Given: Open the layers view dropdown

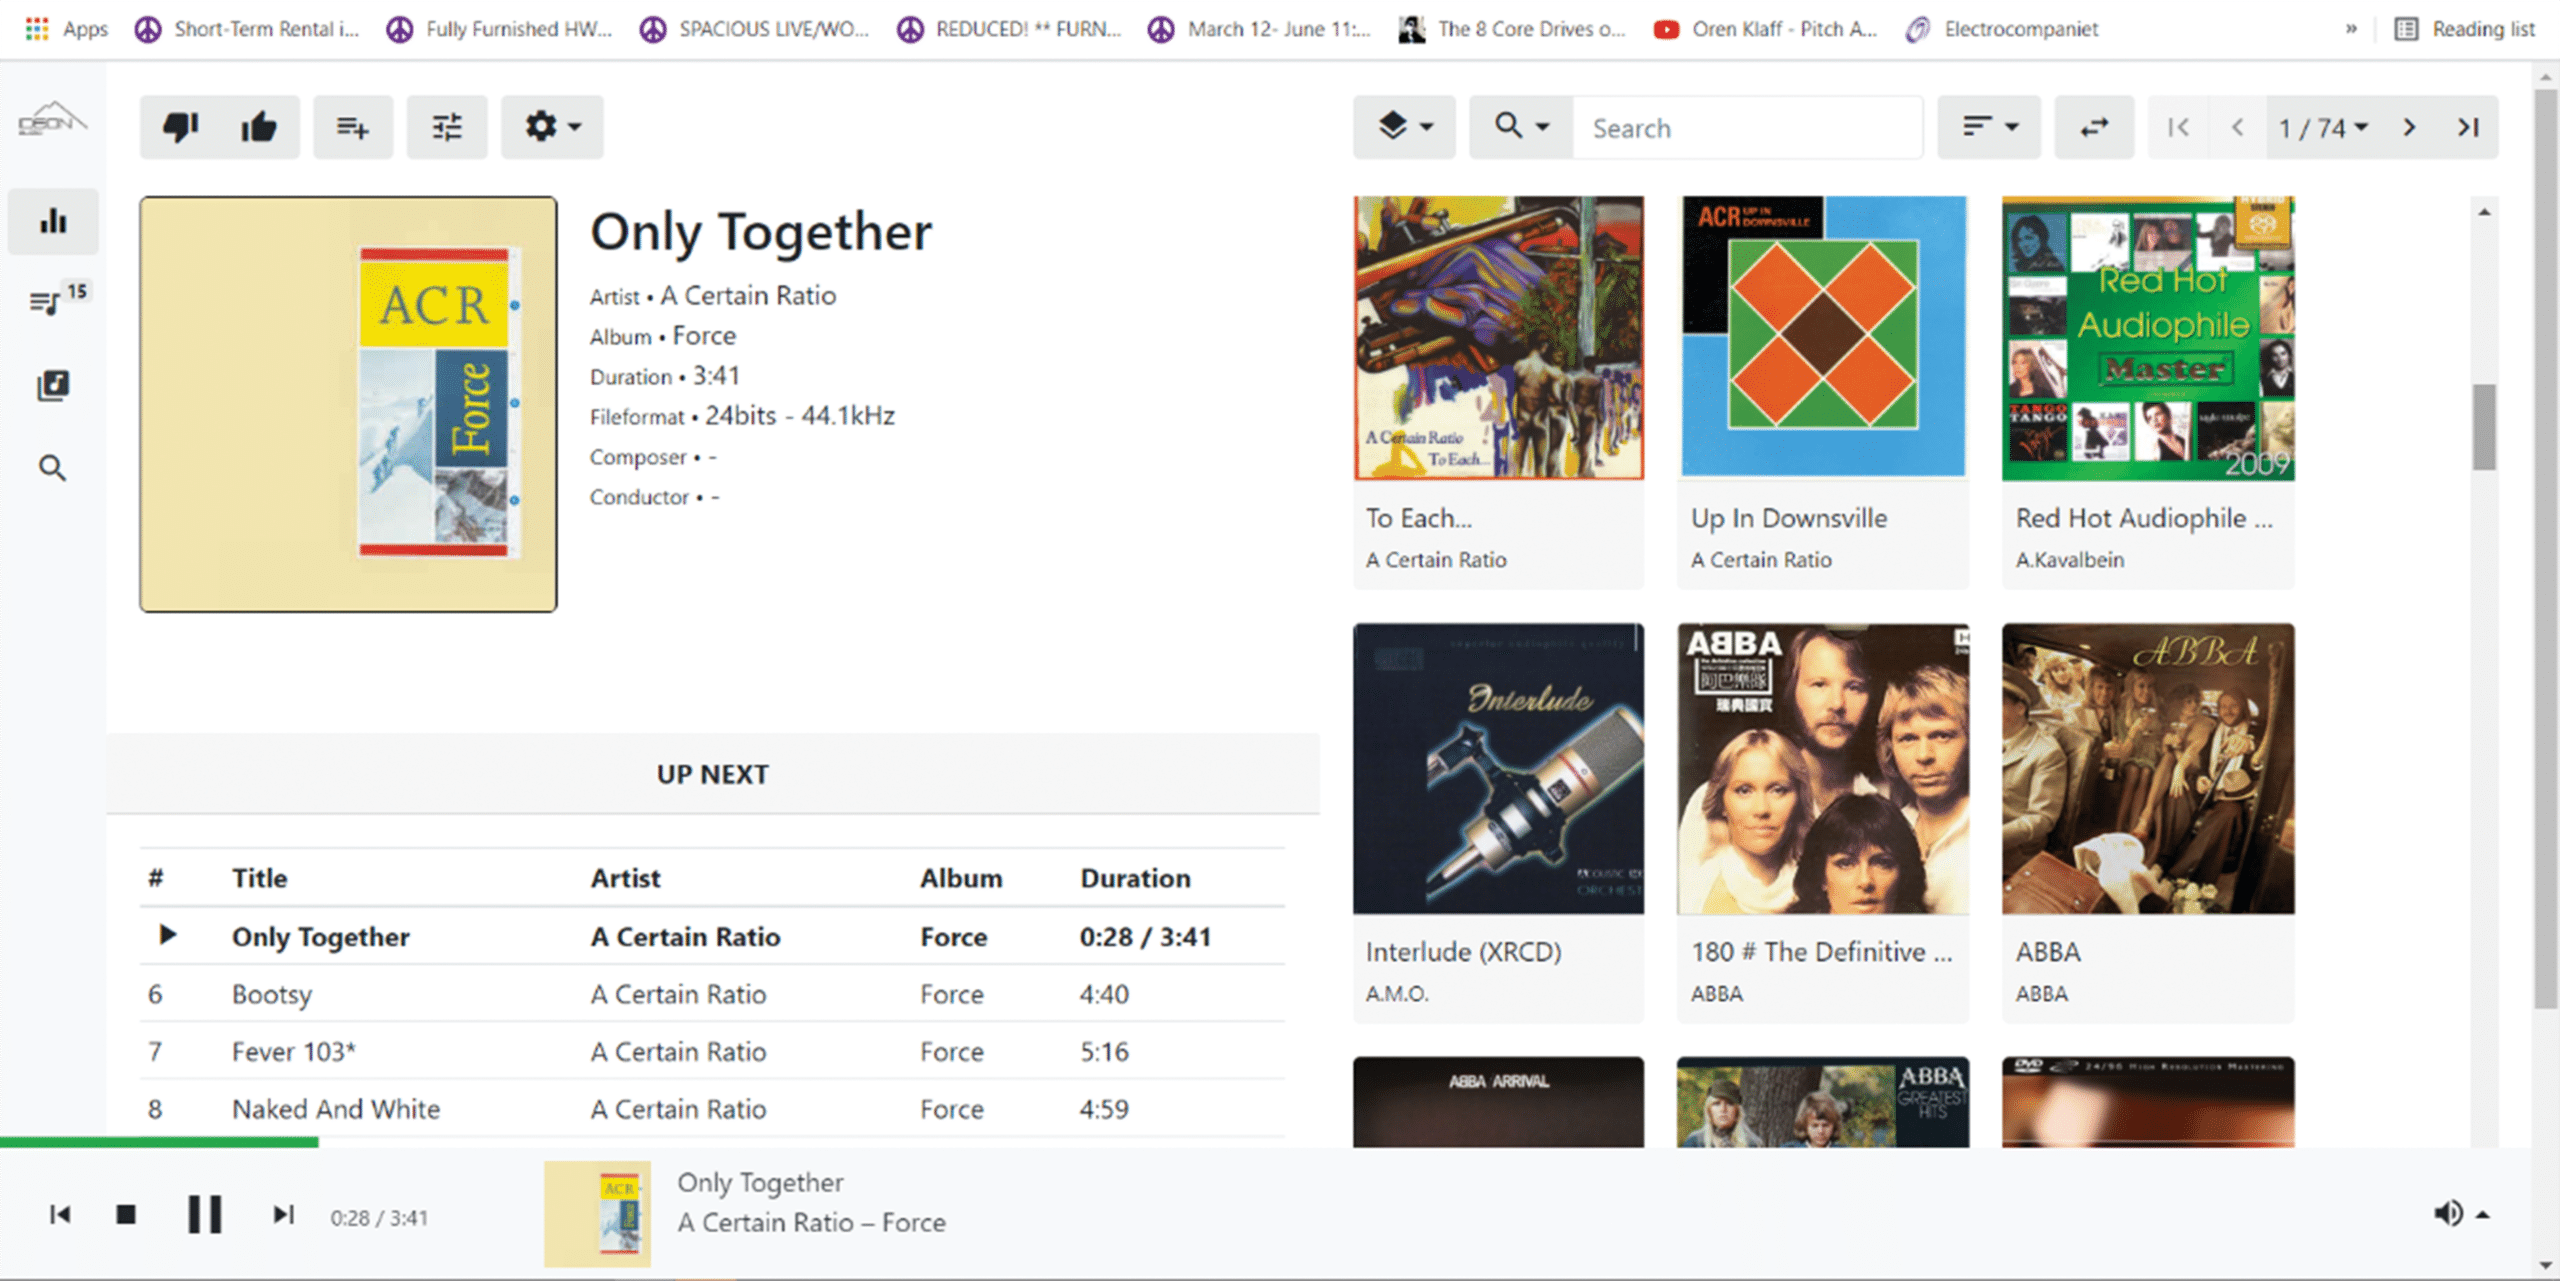Looking at the screenshot, I should 1404,127.
